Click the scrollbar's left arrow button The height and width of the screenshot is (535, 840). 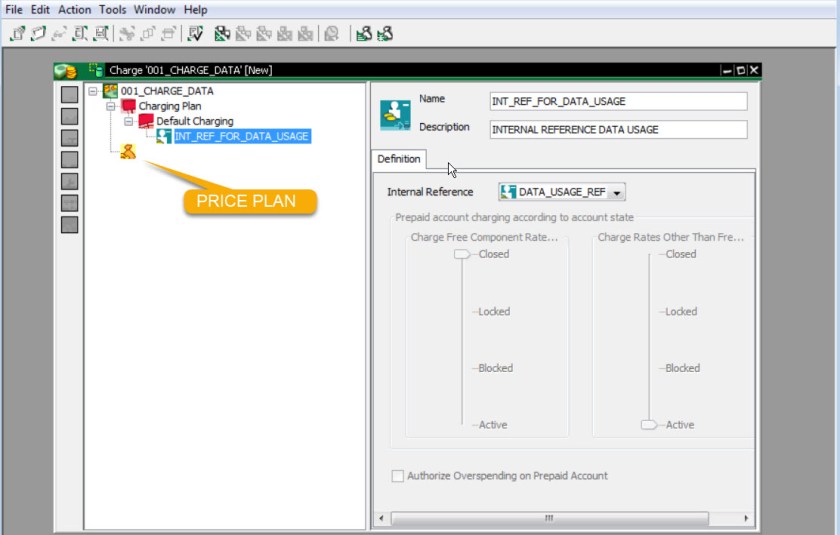coord(381,518)
